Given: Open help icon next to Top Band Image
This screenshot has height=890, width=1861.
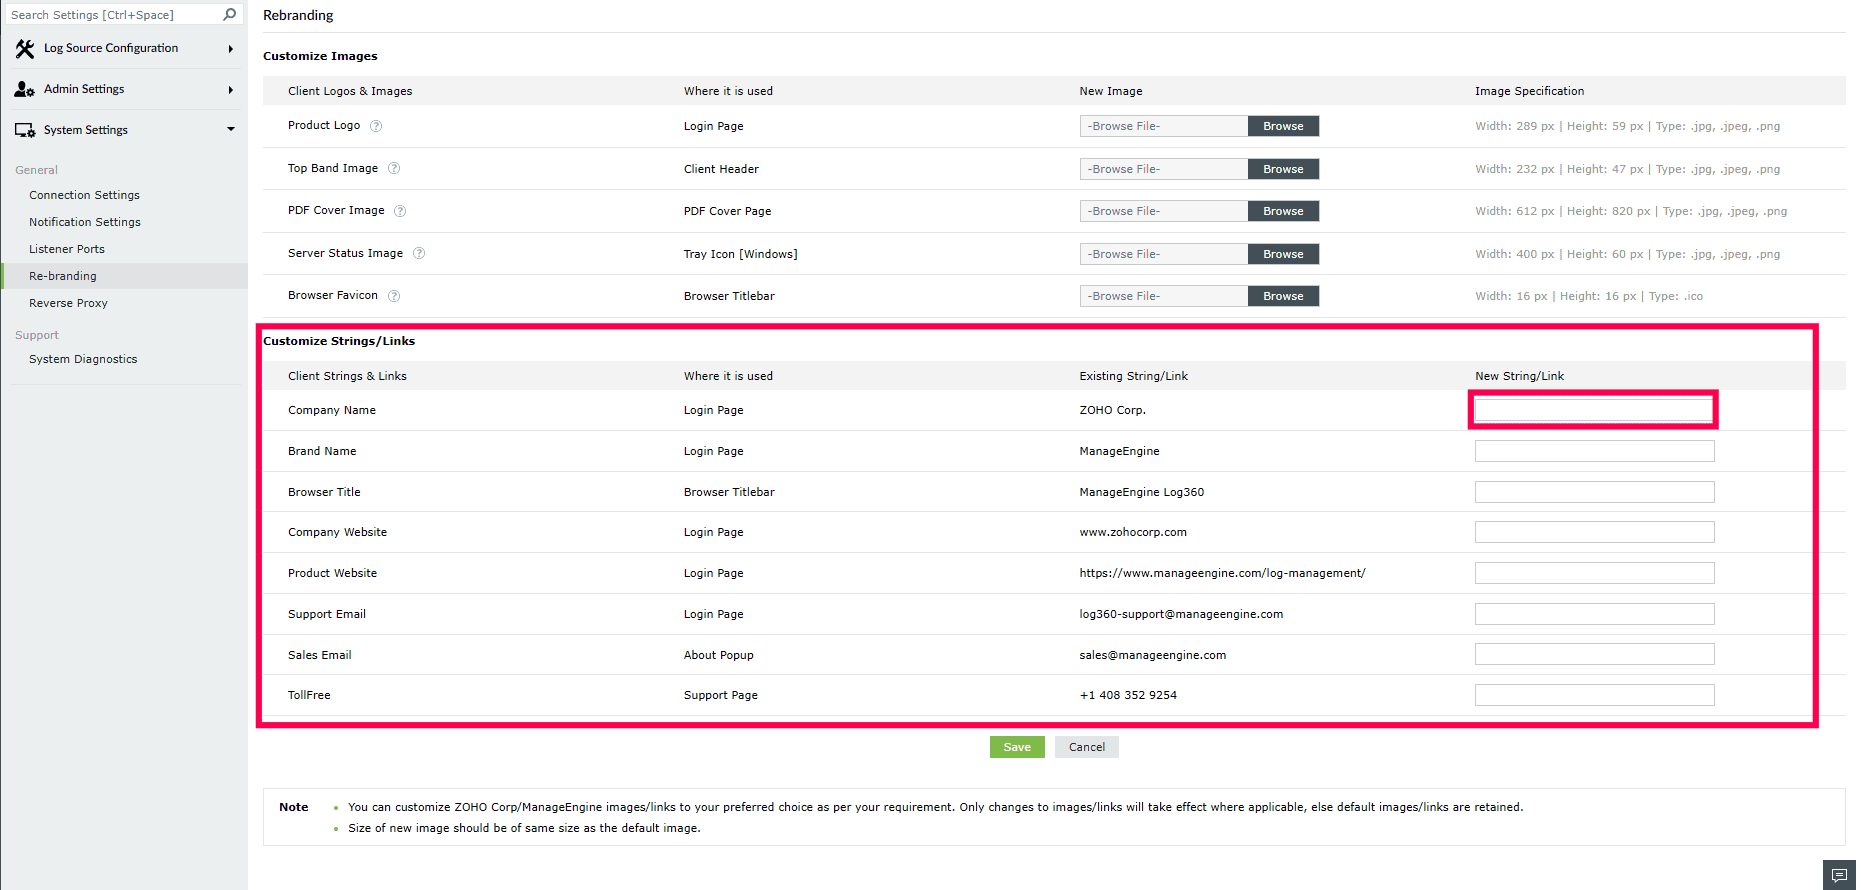Looking at the screenshot, I should coord(394,168).
